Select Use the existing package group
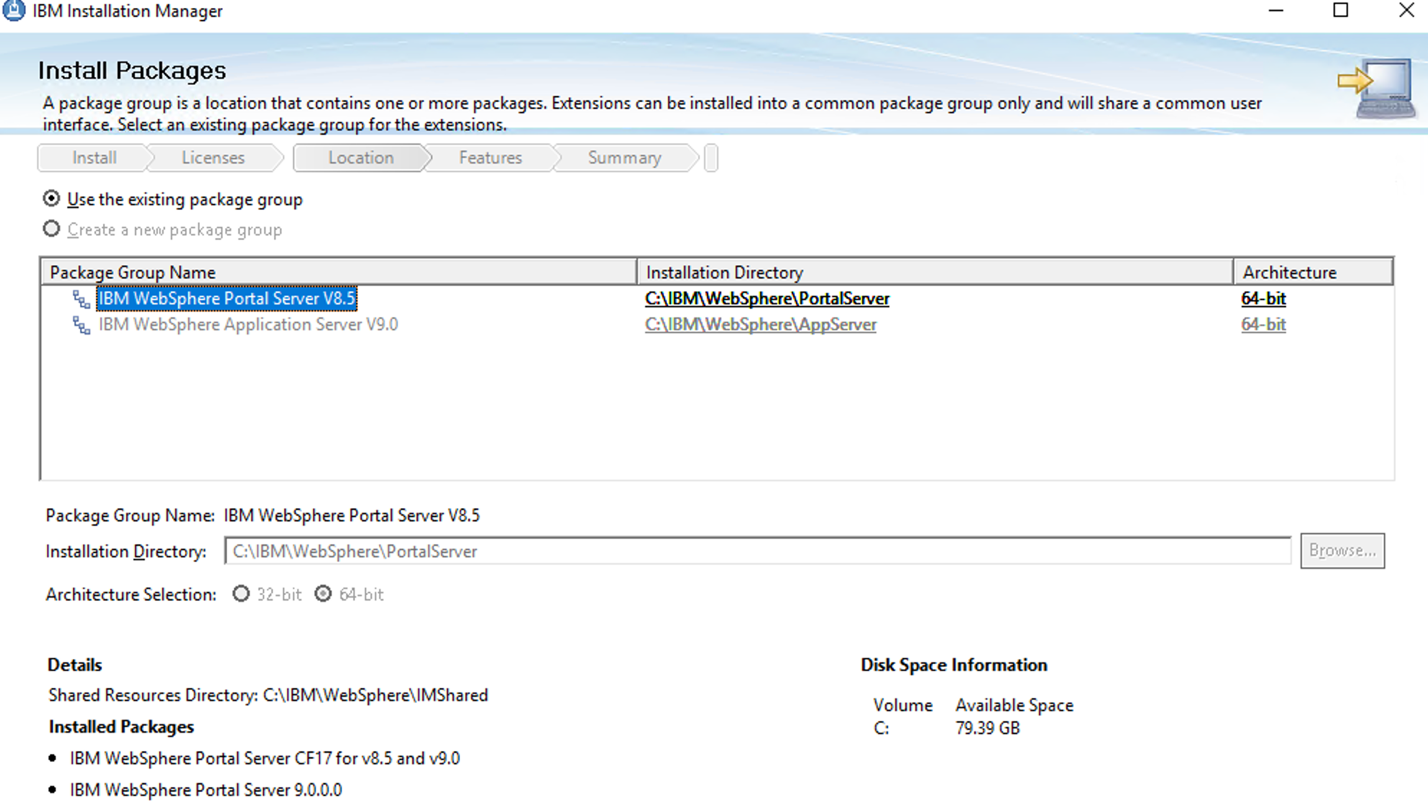 [52, 199]
